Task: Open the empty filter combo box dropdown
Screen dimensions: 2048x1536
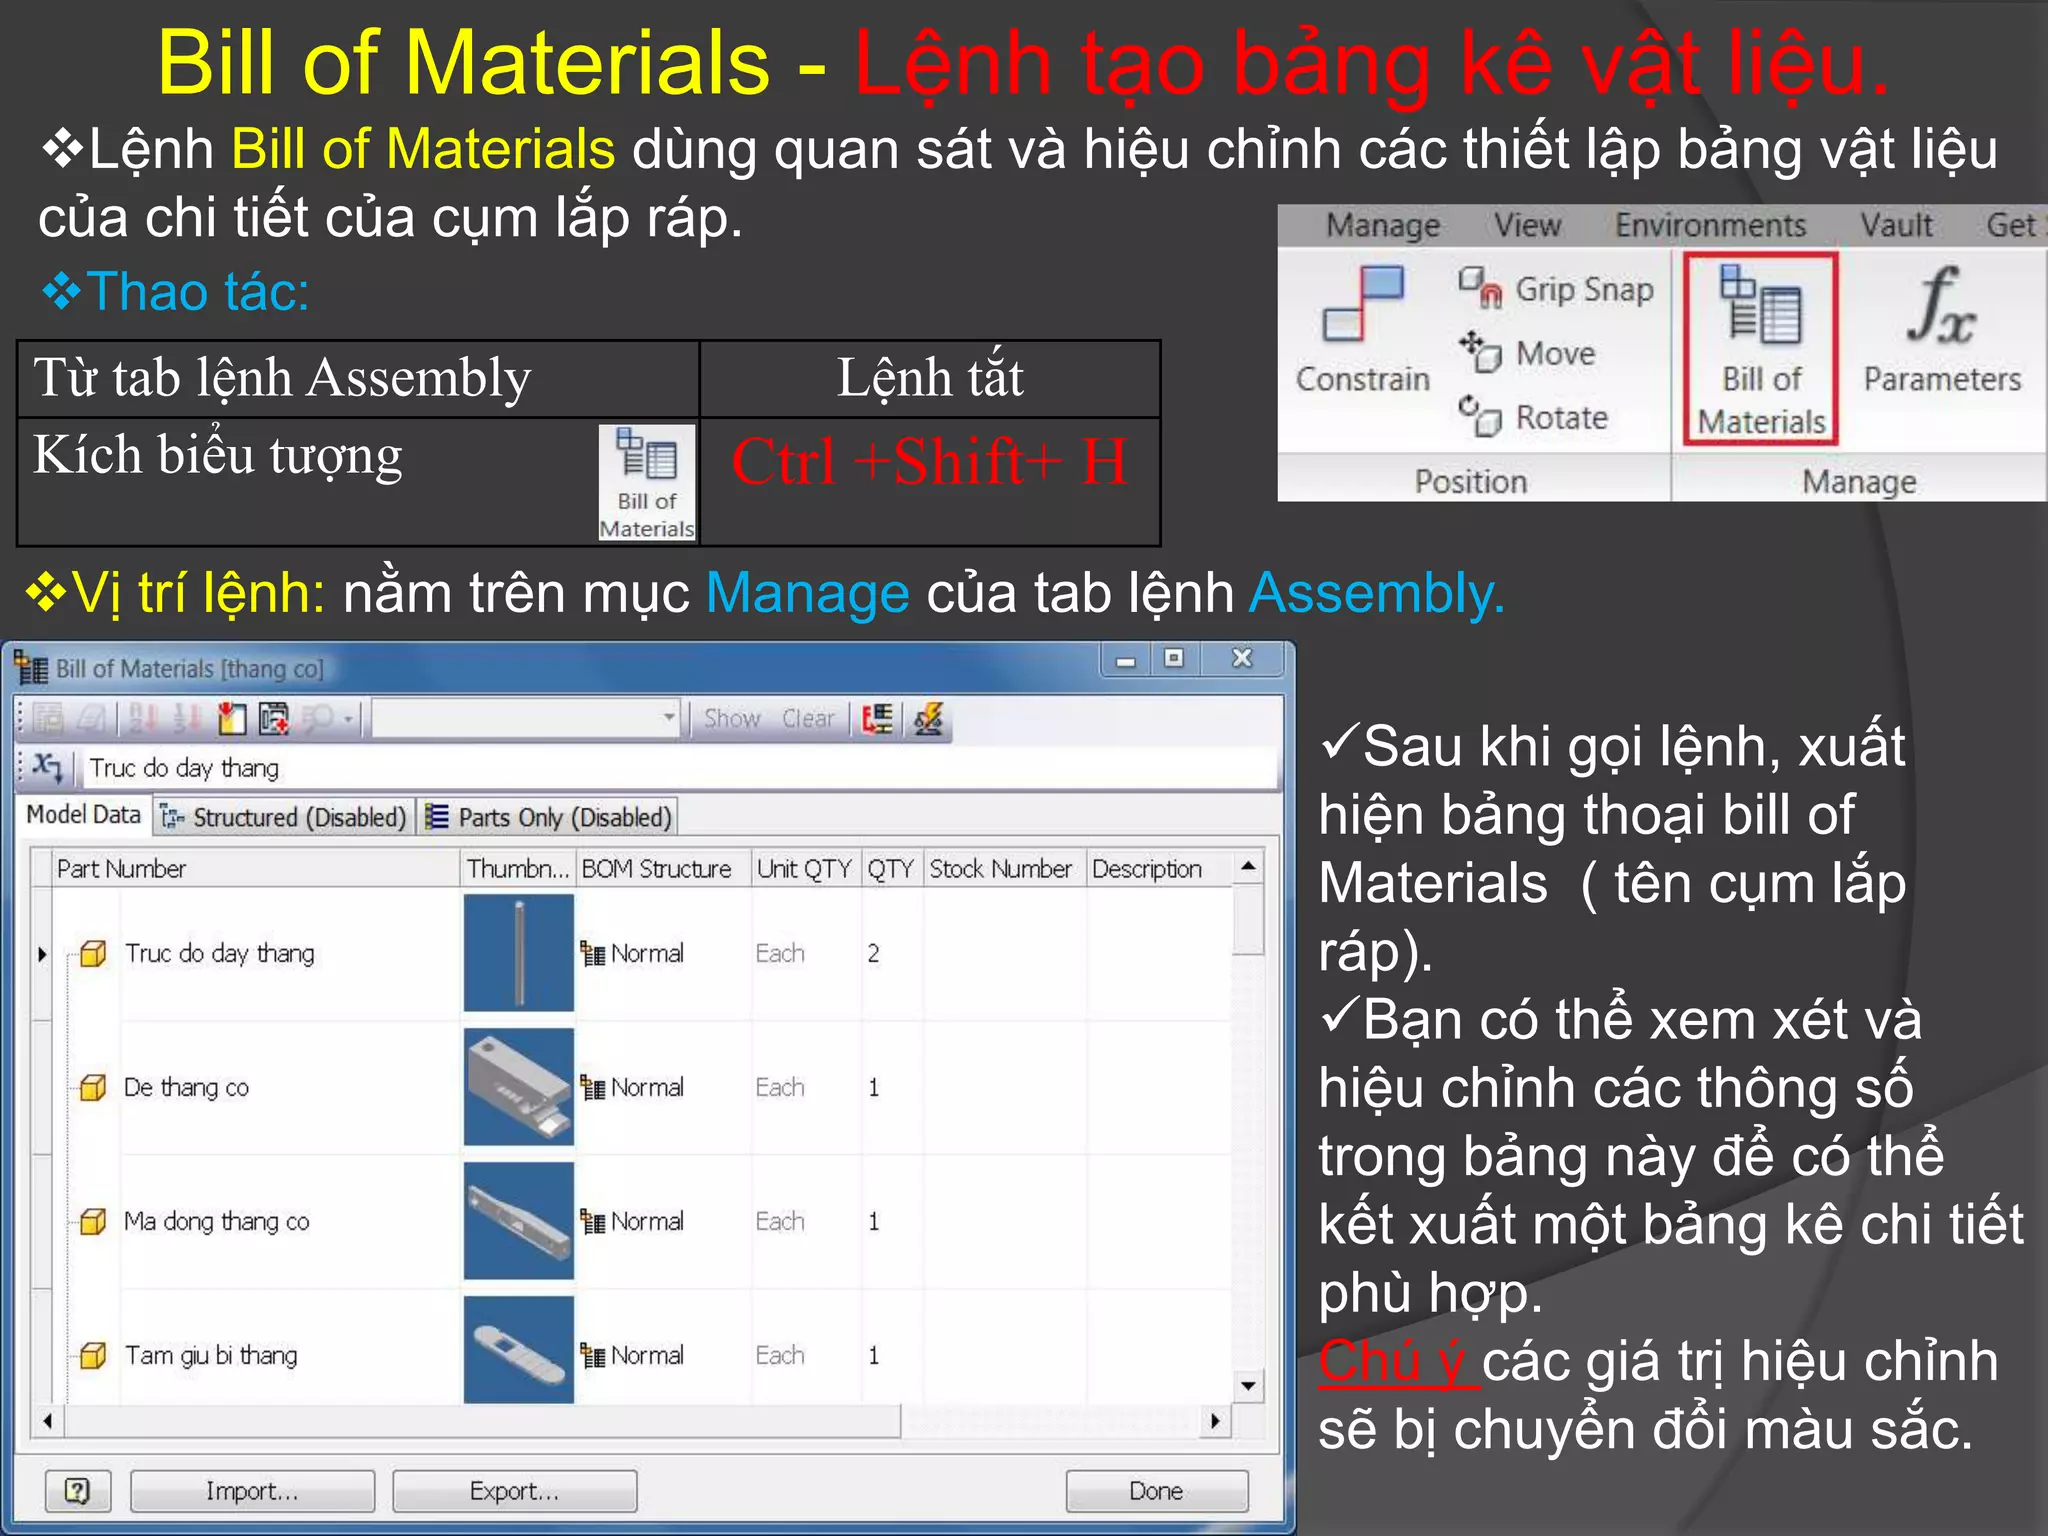Action: [668, 718]
